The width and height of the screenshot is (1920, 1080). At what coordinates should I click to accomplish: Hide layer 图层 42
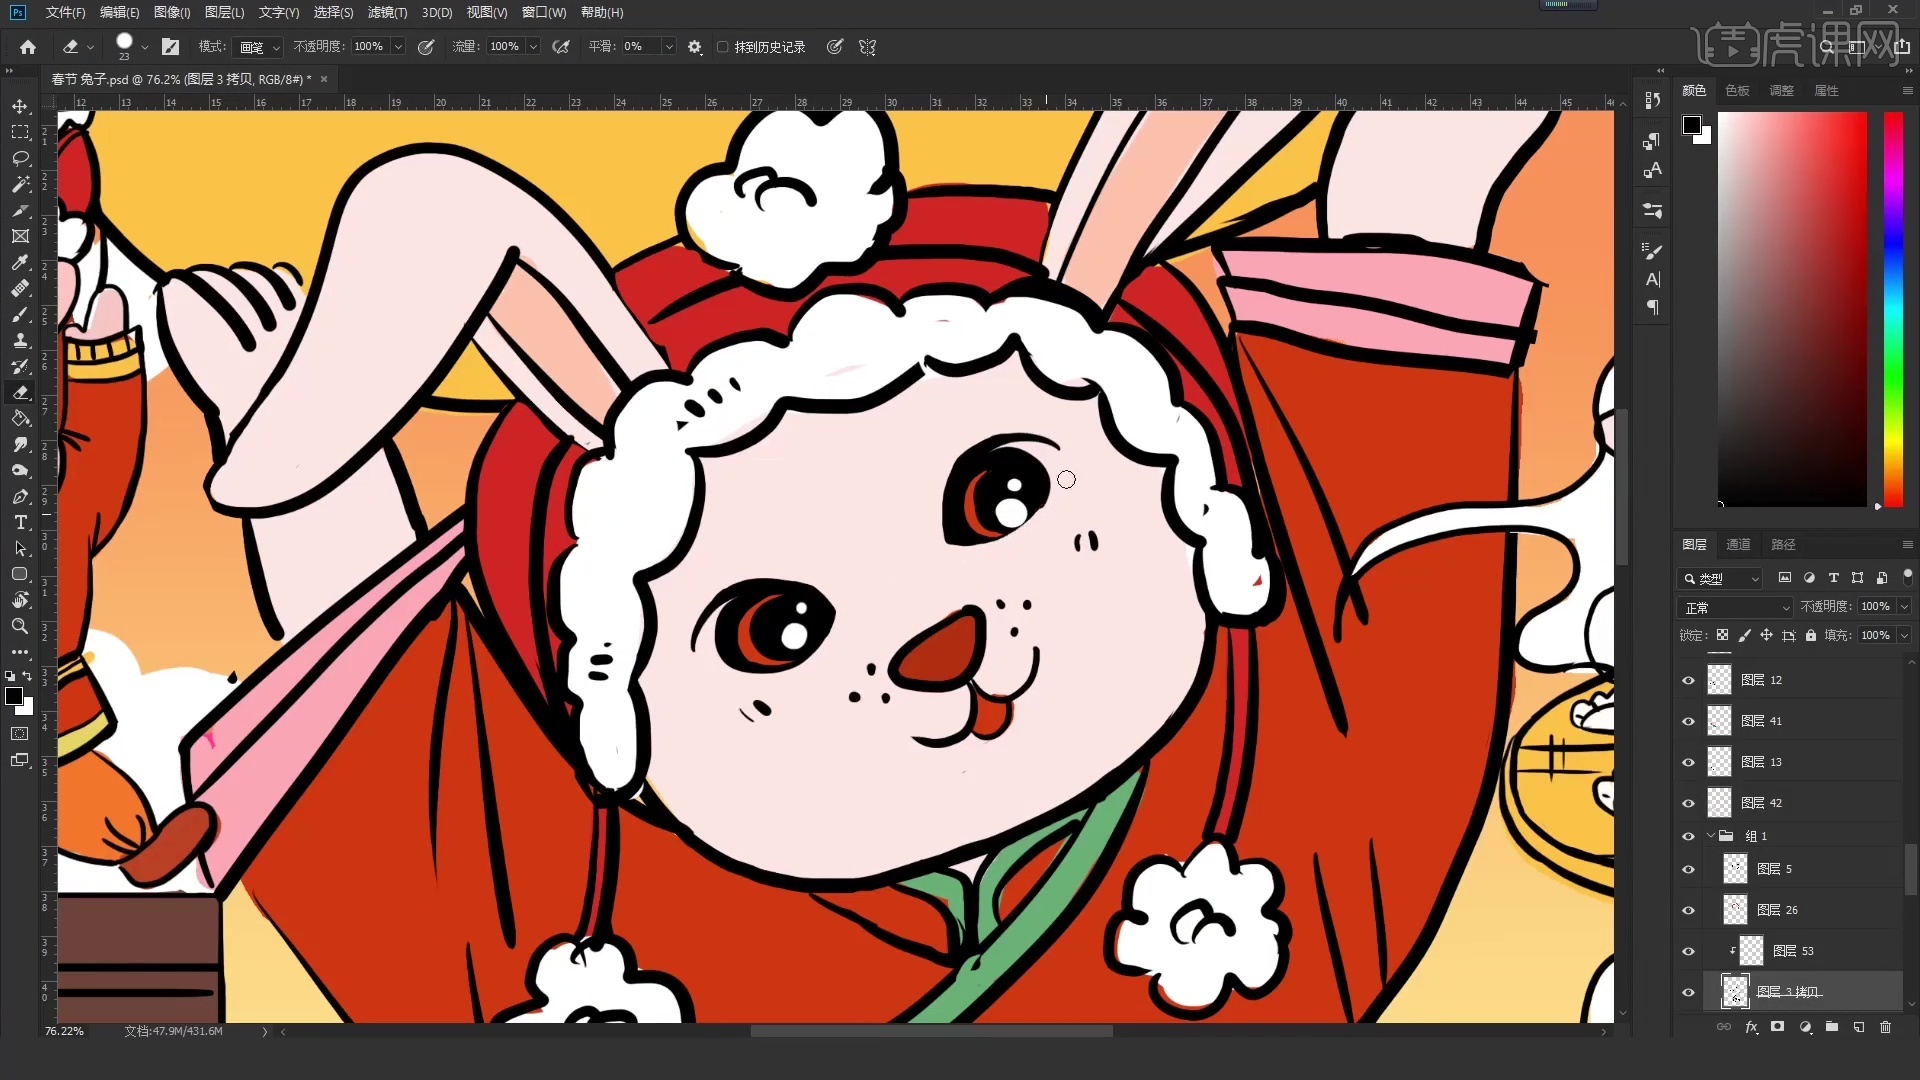(1688, 803)
